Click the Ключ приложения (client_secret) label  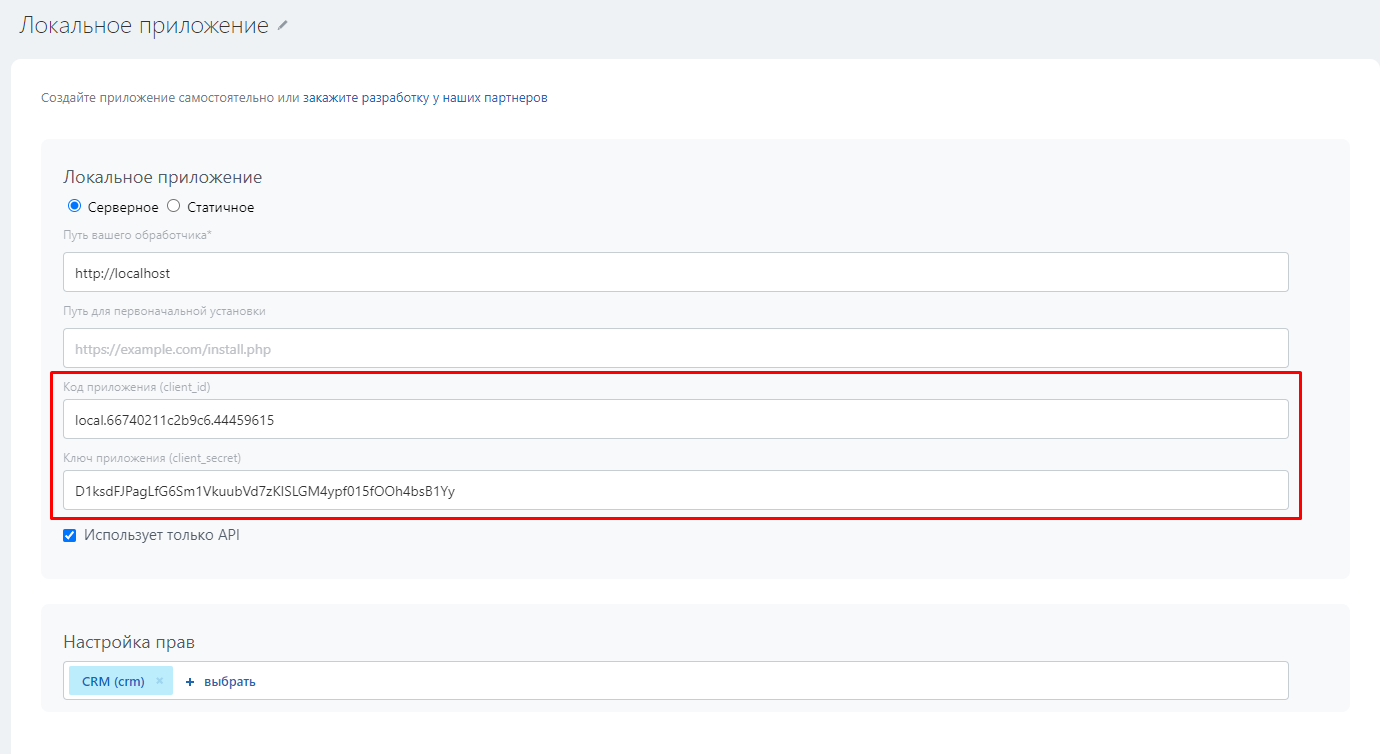(152, 458)
